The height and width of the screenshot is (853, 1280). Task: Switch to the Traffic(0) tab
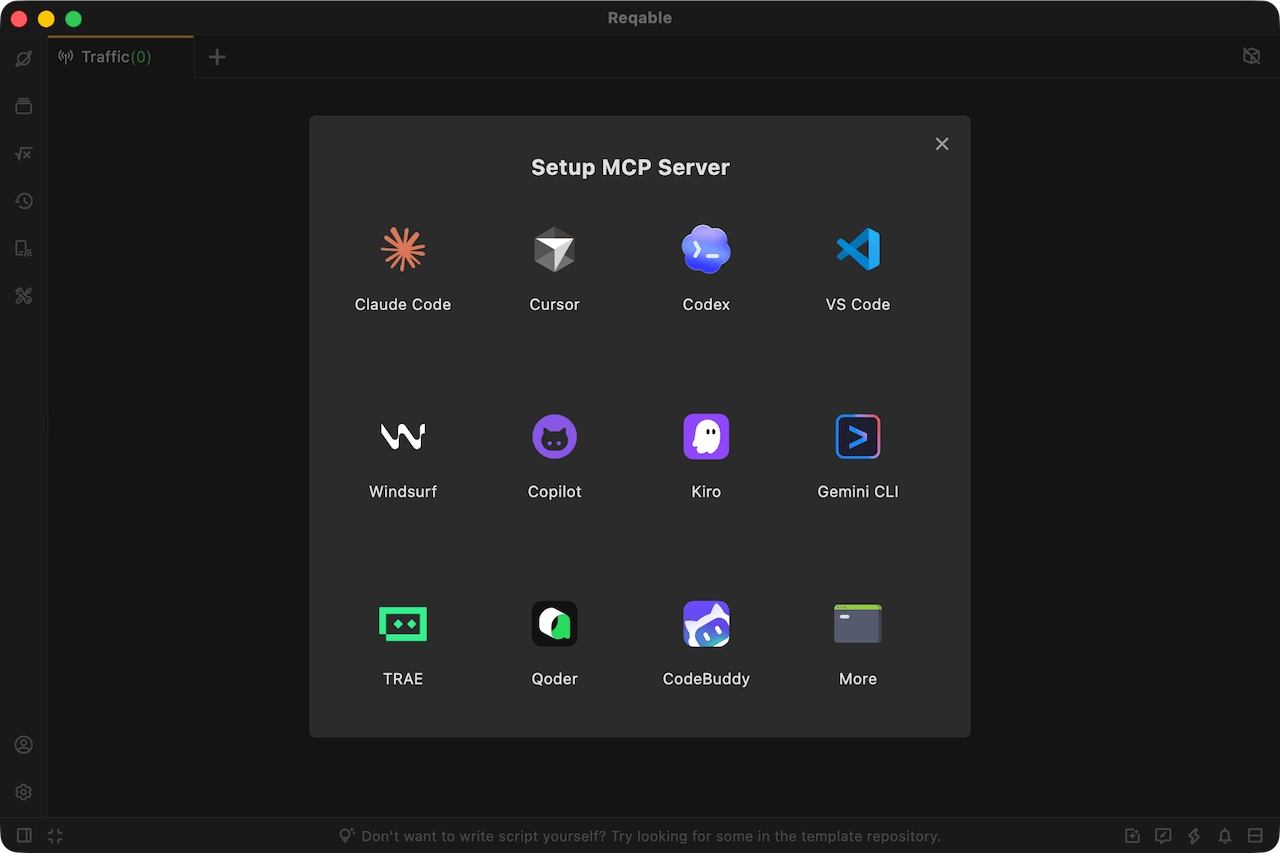tap(120, 57)
